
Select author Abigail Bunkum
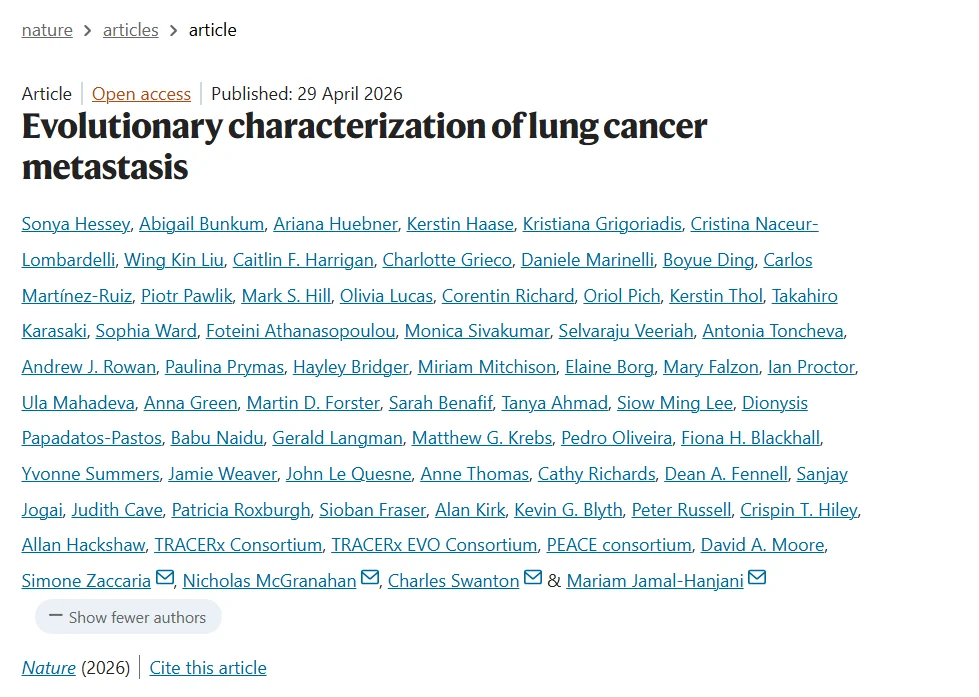point(202,224)
